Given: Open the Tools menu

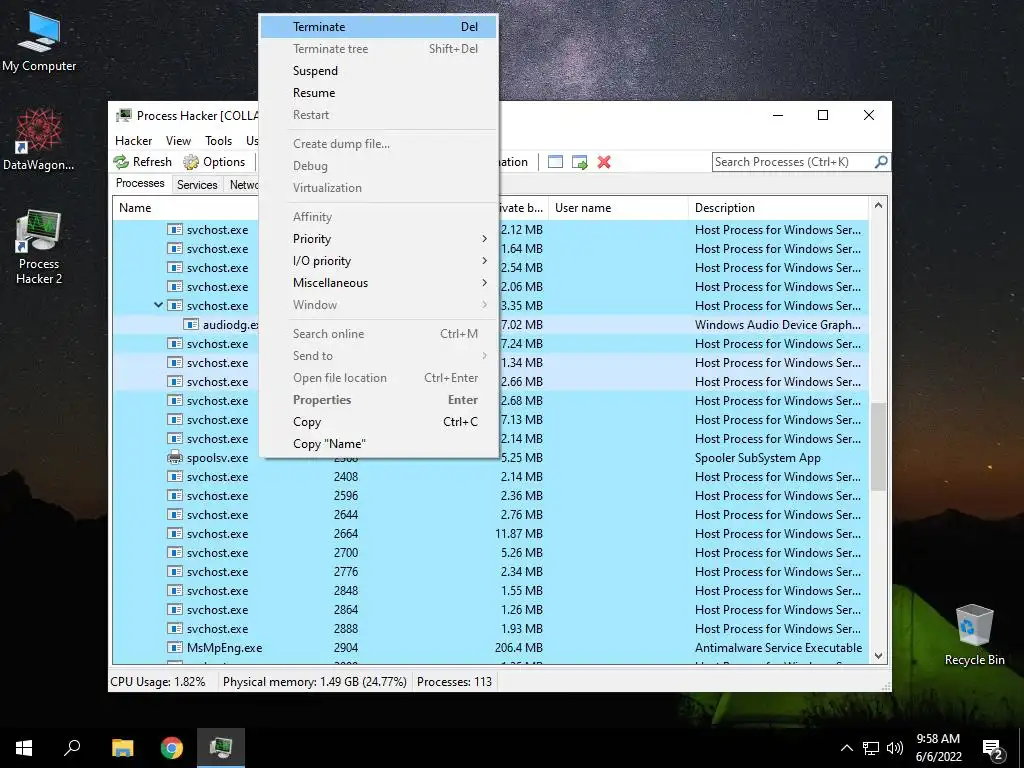Looking at the screenshot, I should [218, 140].
